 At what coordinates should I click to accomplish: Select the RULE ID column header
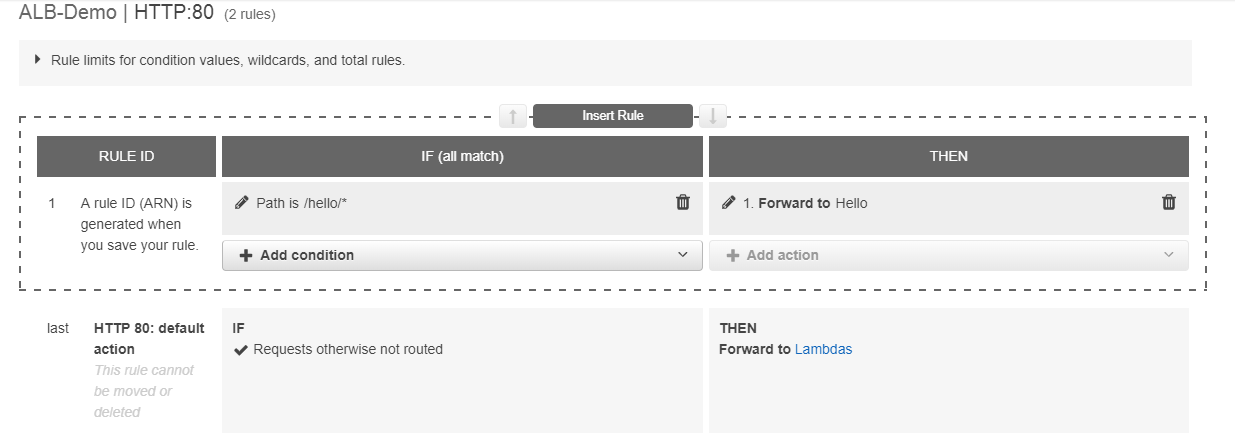126,156
